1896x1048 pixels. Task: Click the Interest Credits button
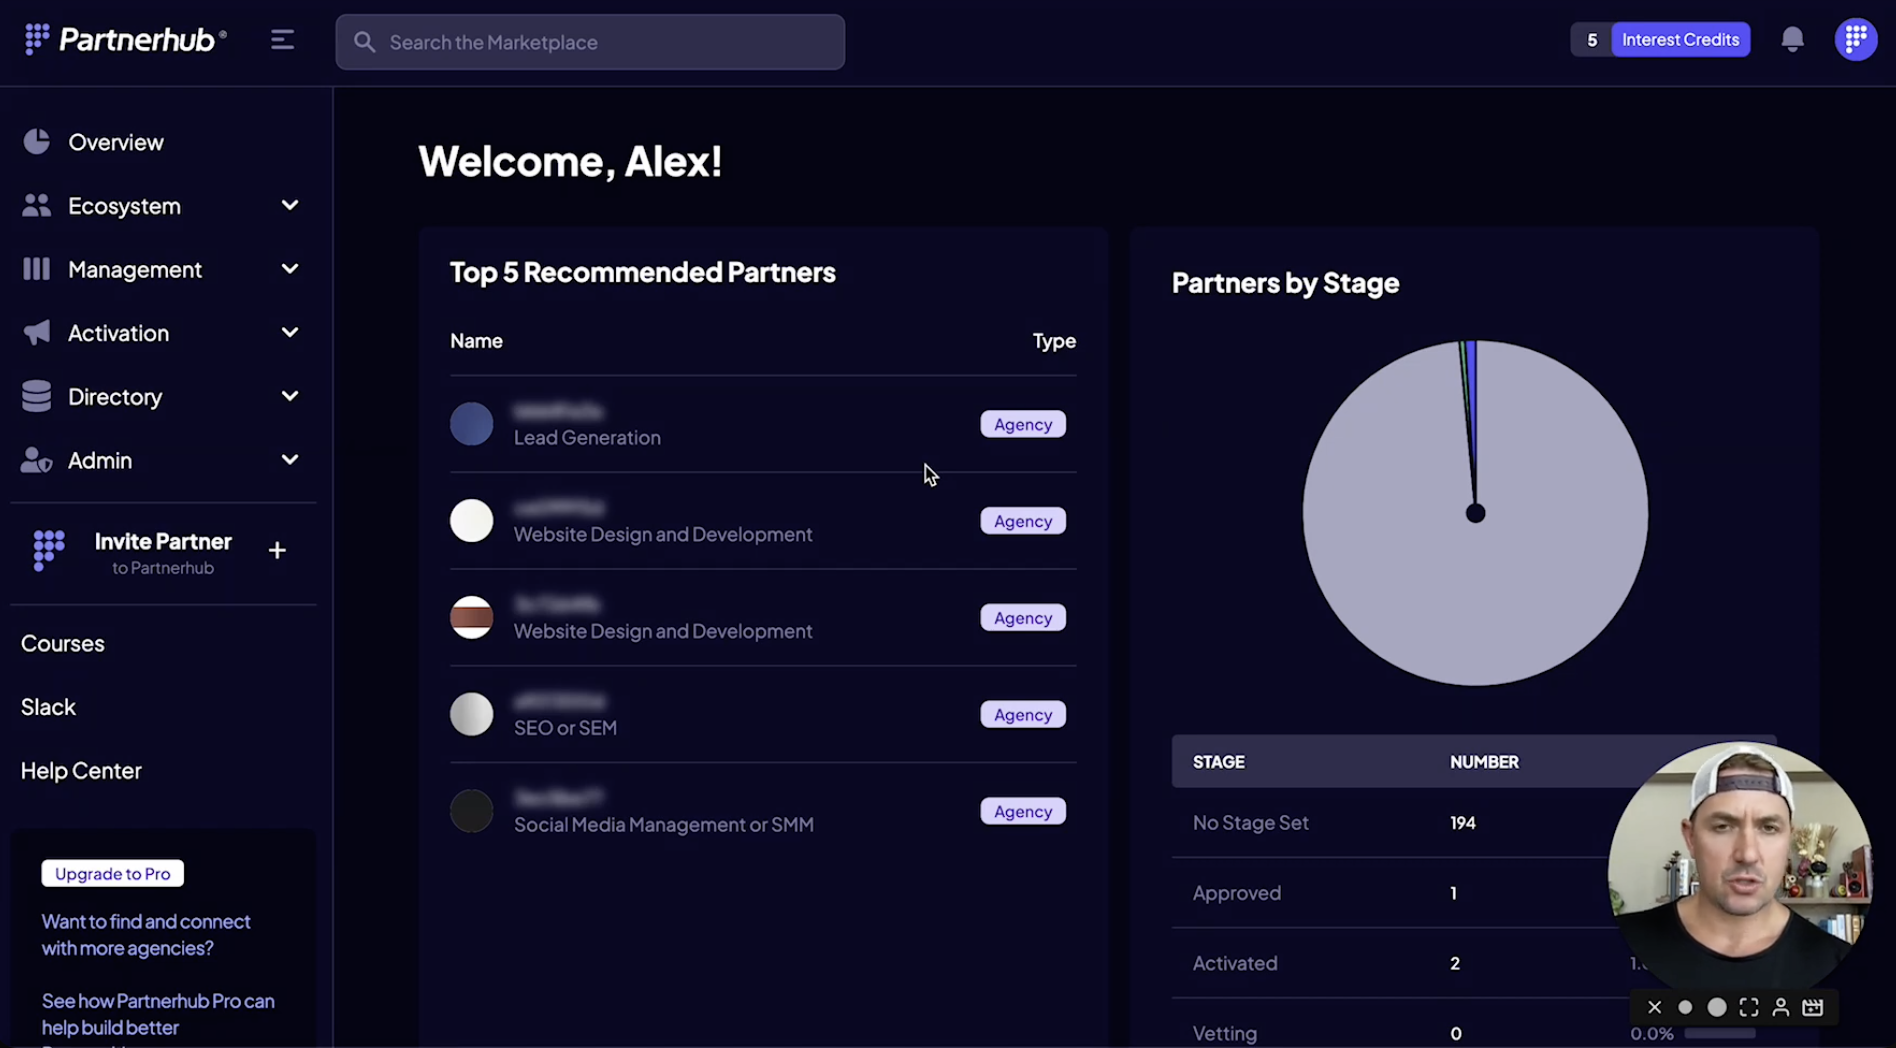tap(1680, 40)
